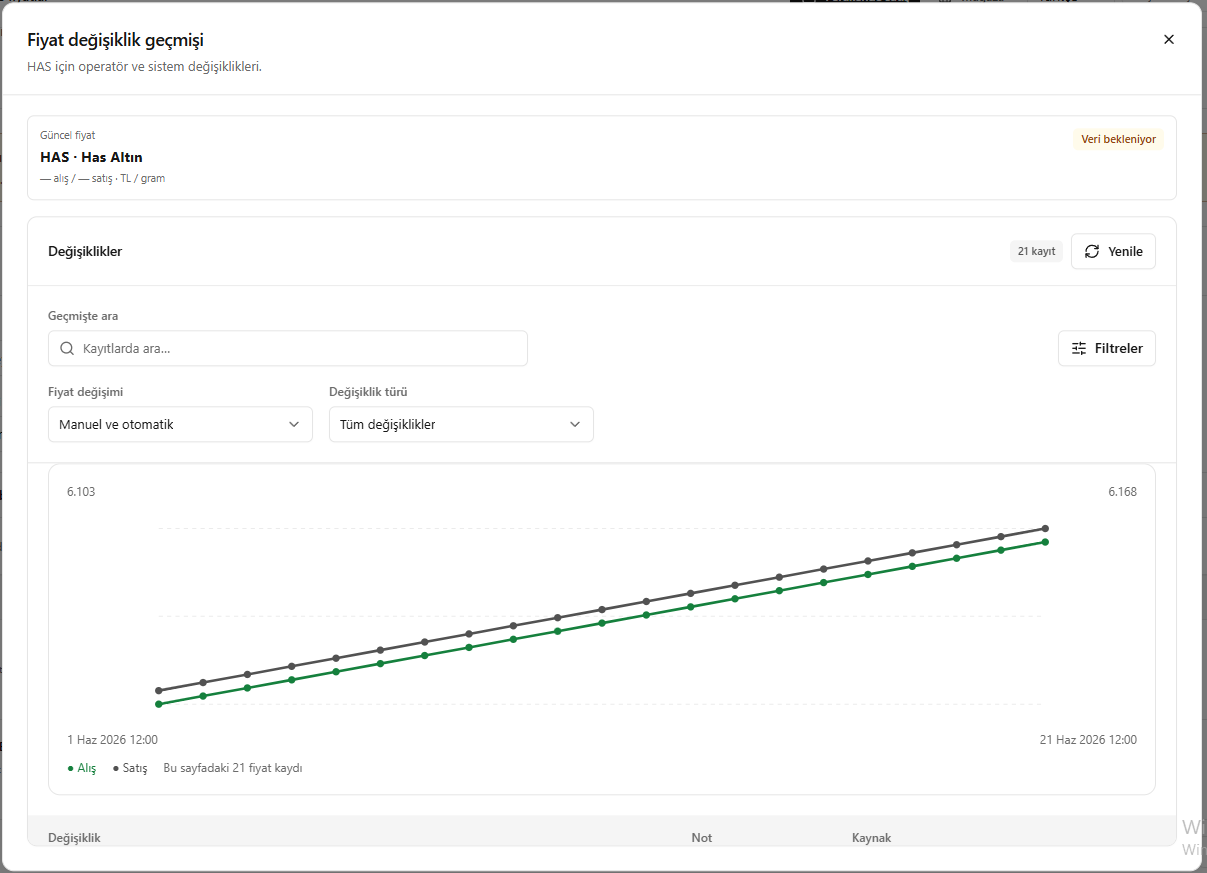This screenshot has width=1207, height=873.
Task: Close the Fiyat değişiklik geçmişi dialog
Action: click(x=1169, y=40)
